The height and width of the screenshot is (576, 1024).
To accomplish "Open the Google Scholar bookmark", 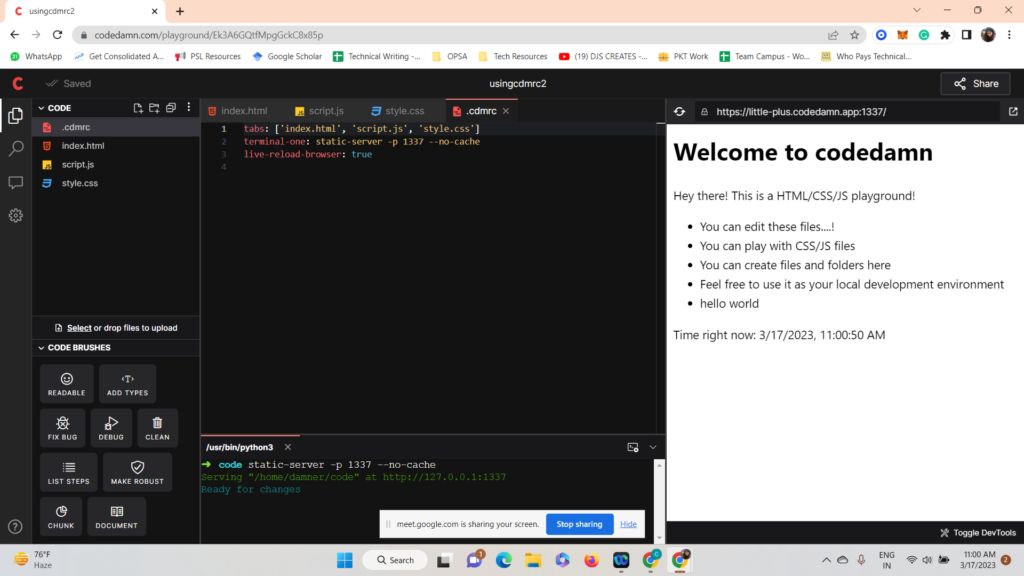I will pyautogui.click(x=287, y=57).
